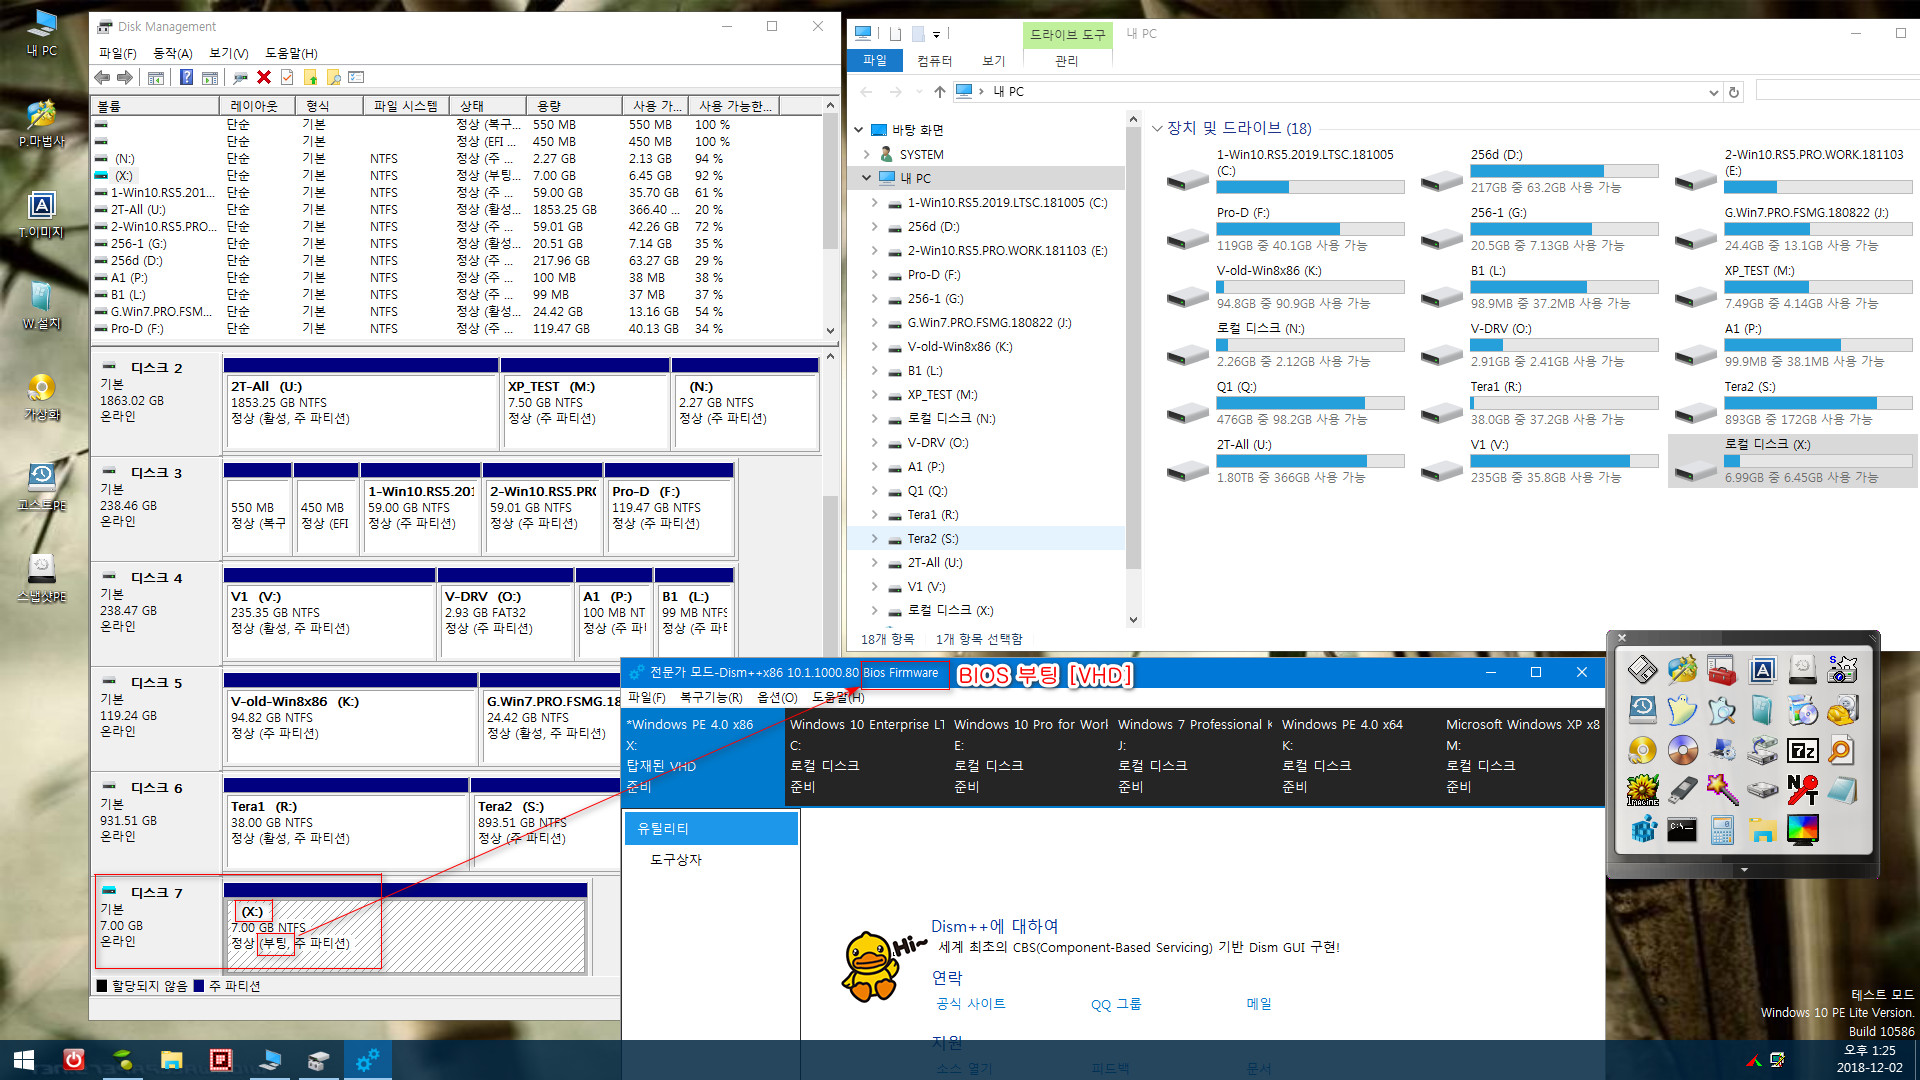Open notepad icon in launcher panel
Image resolution: width=1920 pixels, height=1080 pixels.
click(1842, 790)
